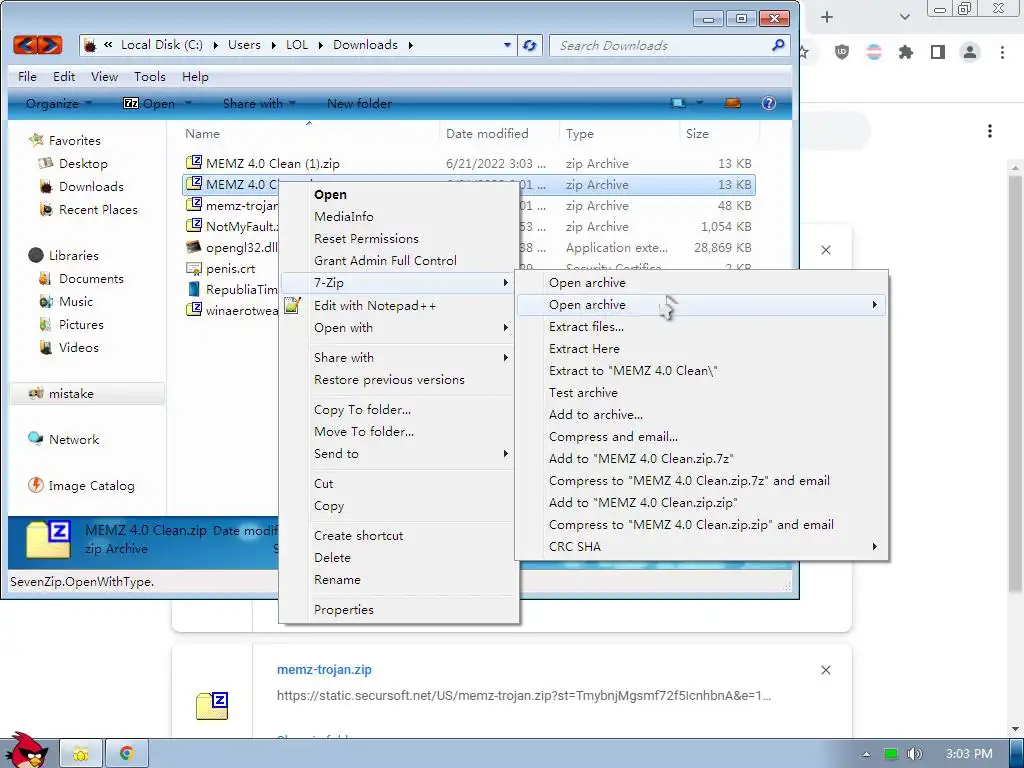Screen dimensions: 1024x768
Task: Click the uBlock shield extension icon
Action: 842,52
